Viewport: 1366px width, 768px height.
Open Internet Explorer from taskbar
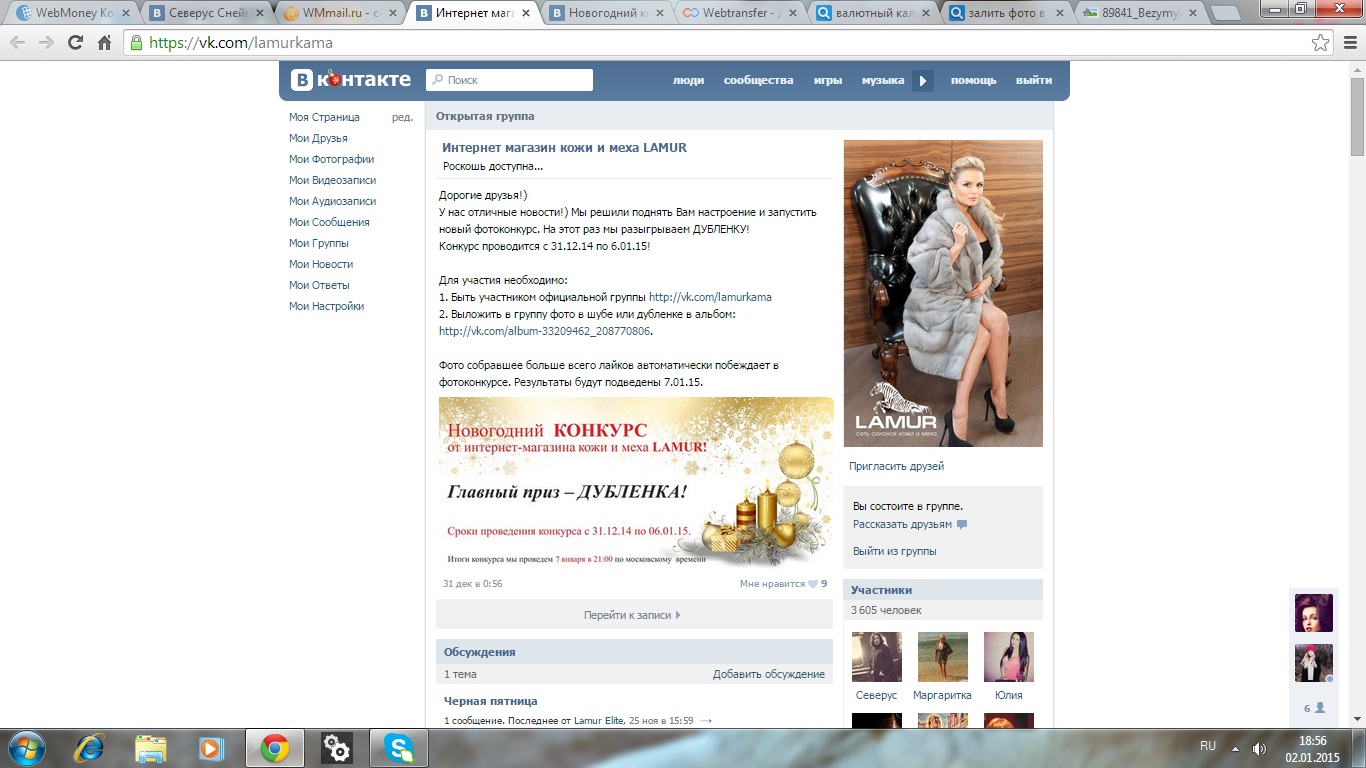[x=90, y=748]
